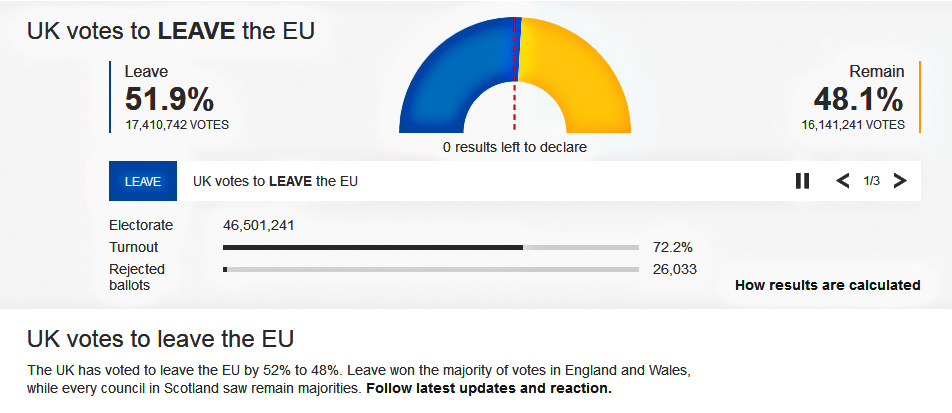Screen dimensions: 952x413
Task: Click the Rejected ballots bar
Action: pyautogui.click(x=430, y=269)
